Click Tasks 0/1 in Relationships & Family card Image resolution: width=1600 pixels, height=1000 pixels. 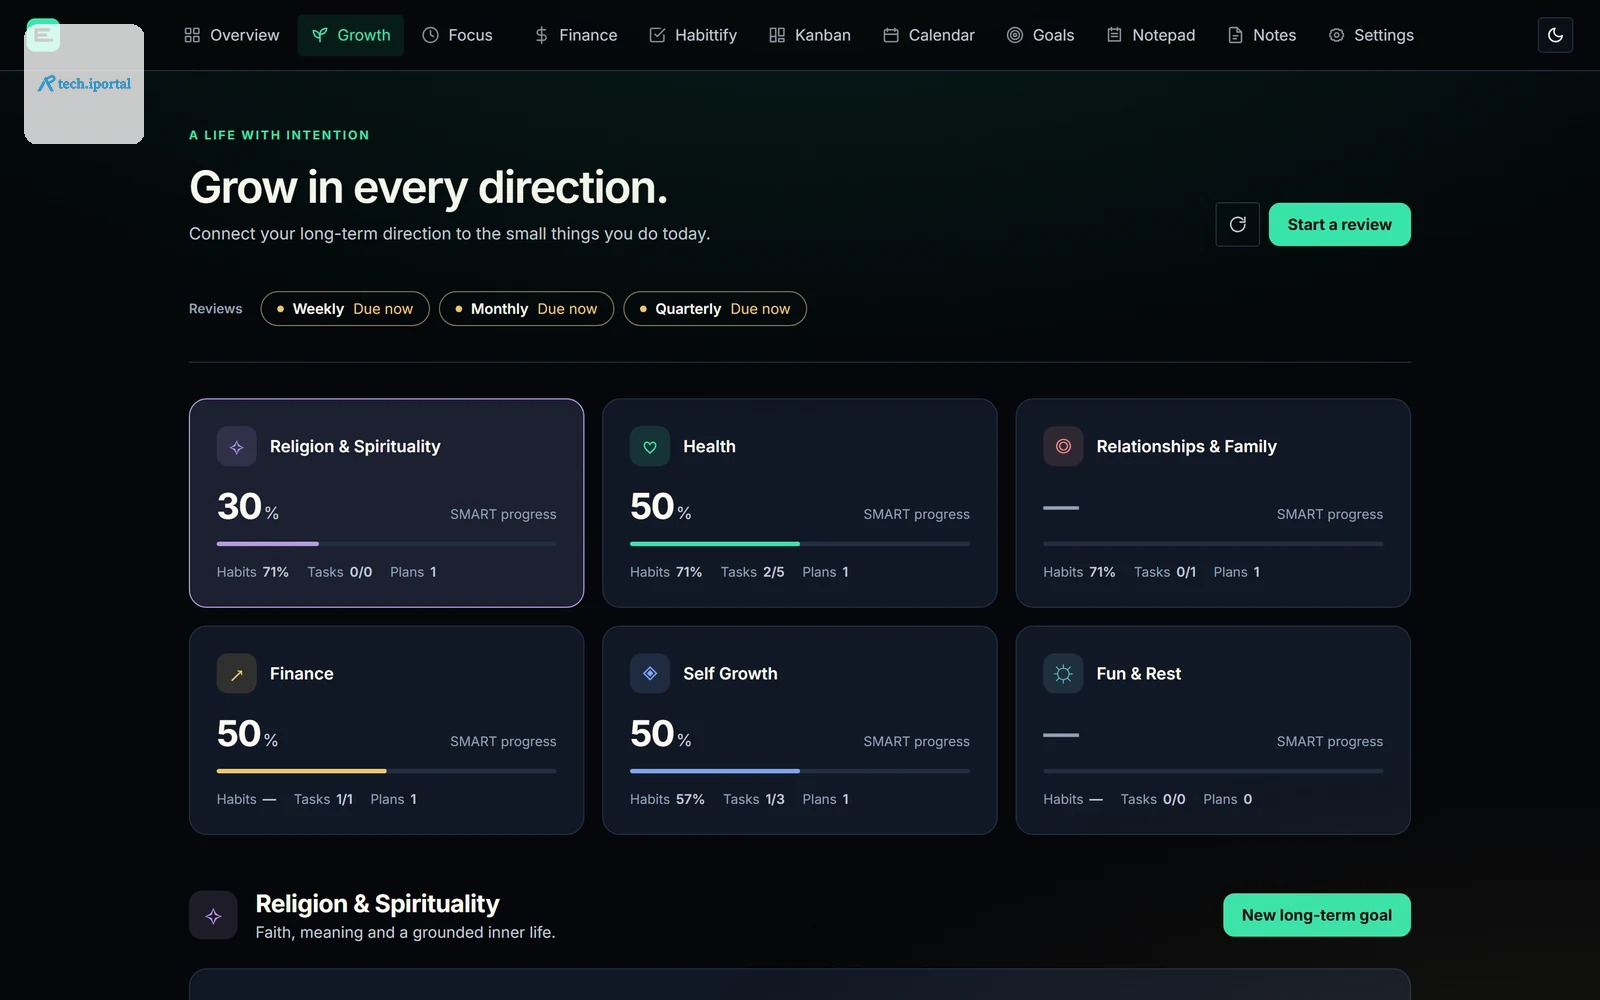point(1165,572)
